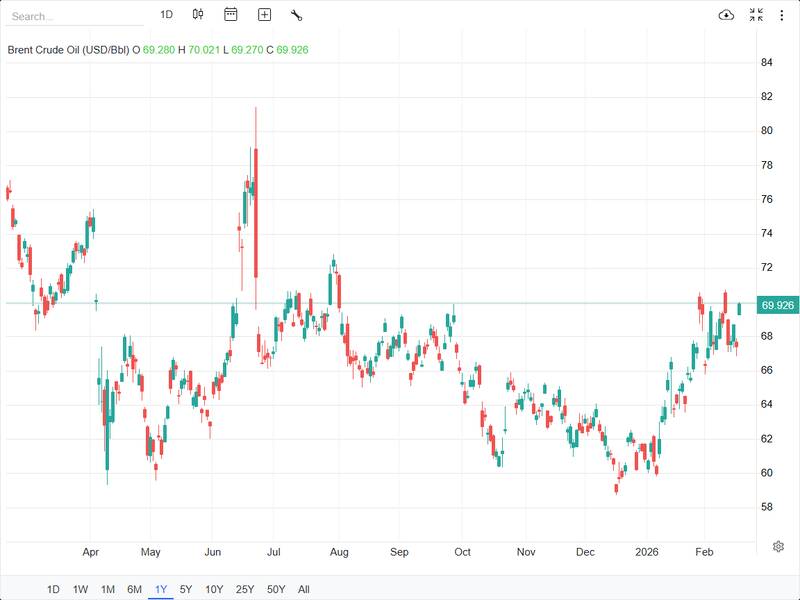
Task: Show the 5Y price history
Action: (x=186, y=589)
